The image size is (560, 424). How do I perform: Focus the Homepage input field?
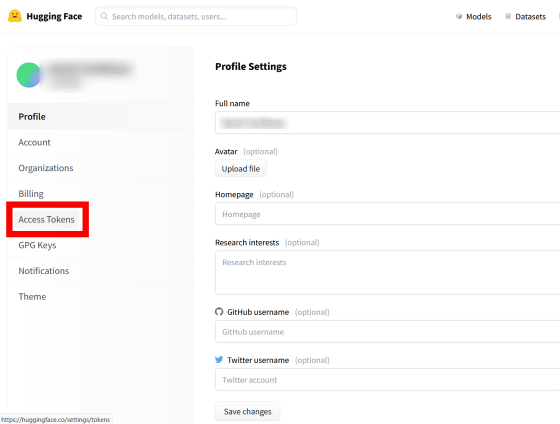tap(388, 214)
